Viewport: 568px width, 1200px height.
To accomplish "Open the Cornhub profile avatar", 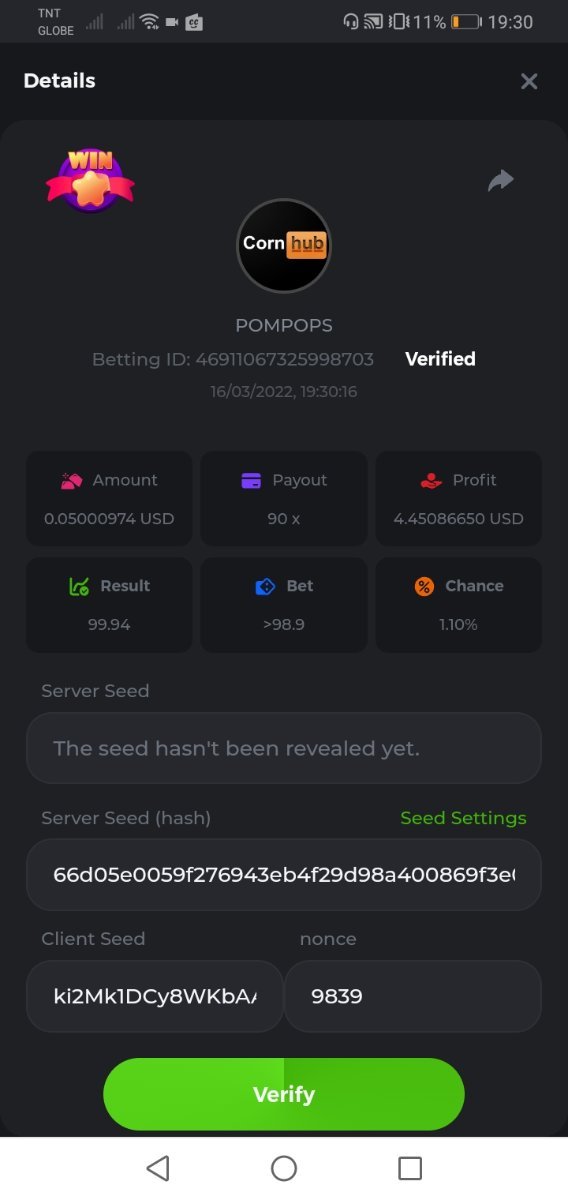I will coord(284,245).
